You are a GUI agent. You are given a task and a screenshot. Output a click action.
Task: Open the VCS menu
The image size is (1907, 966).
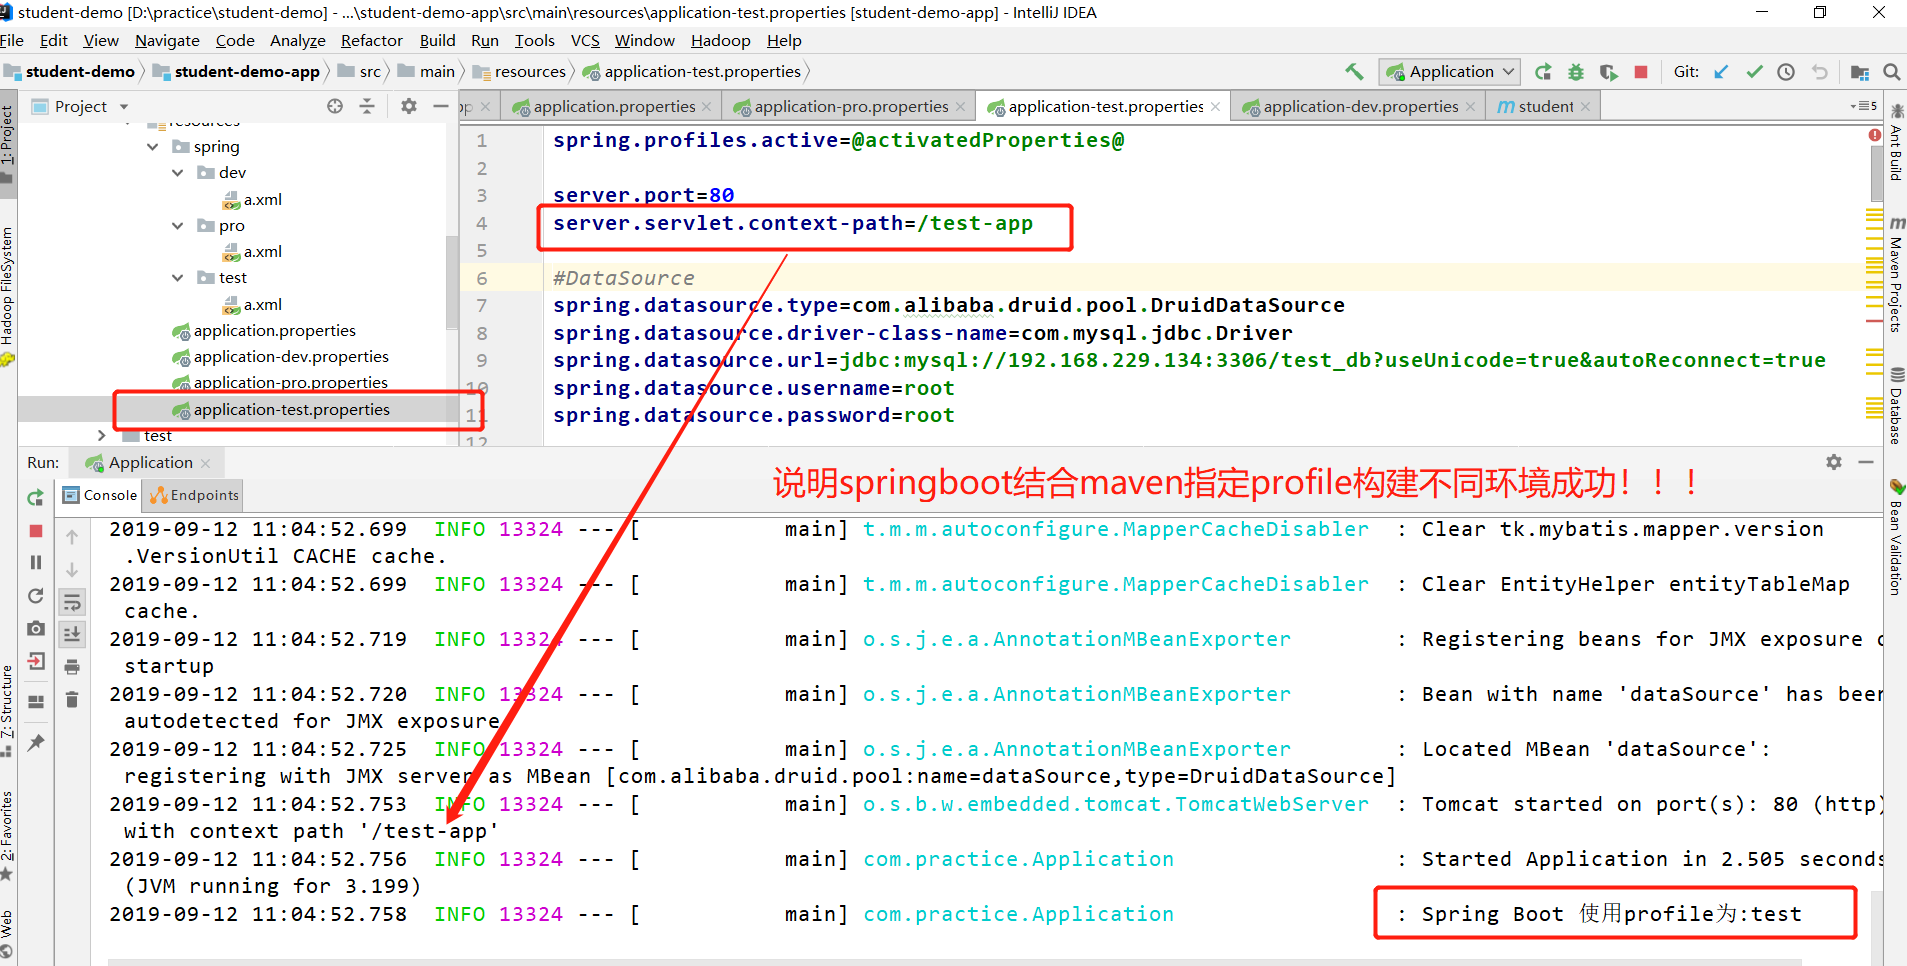click(585, 41)
